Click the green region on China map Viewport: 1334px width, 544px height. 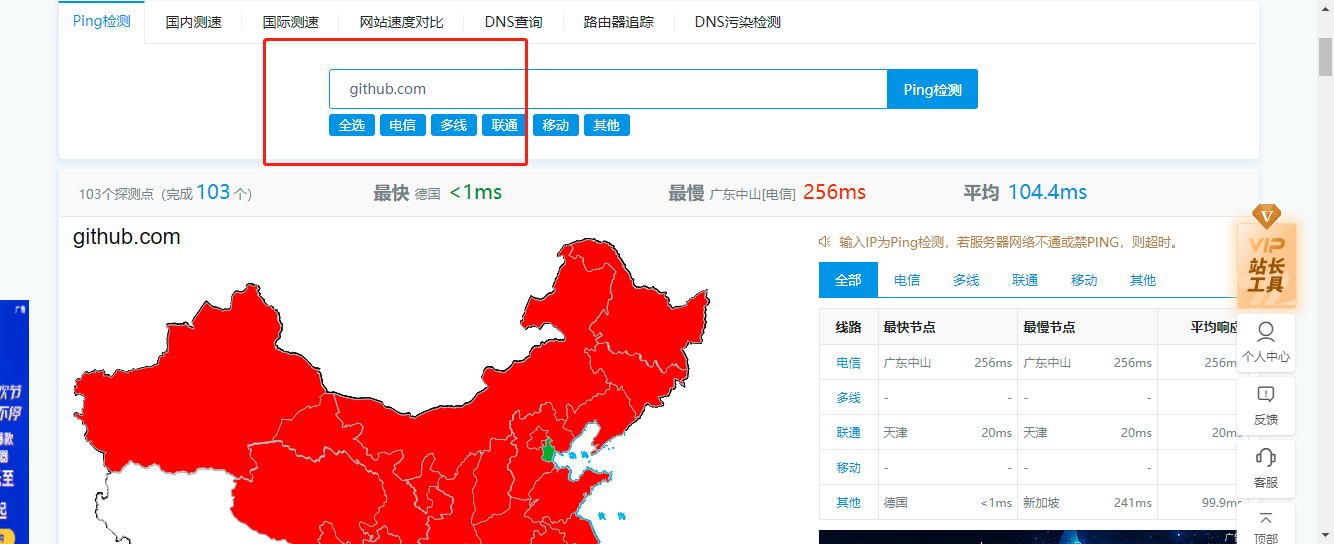(x=547, y=449)
